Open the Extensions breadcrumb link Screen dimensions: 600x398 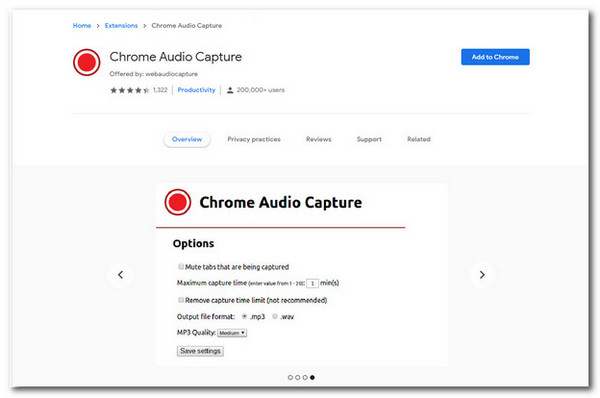point(121,26)
